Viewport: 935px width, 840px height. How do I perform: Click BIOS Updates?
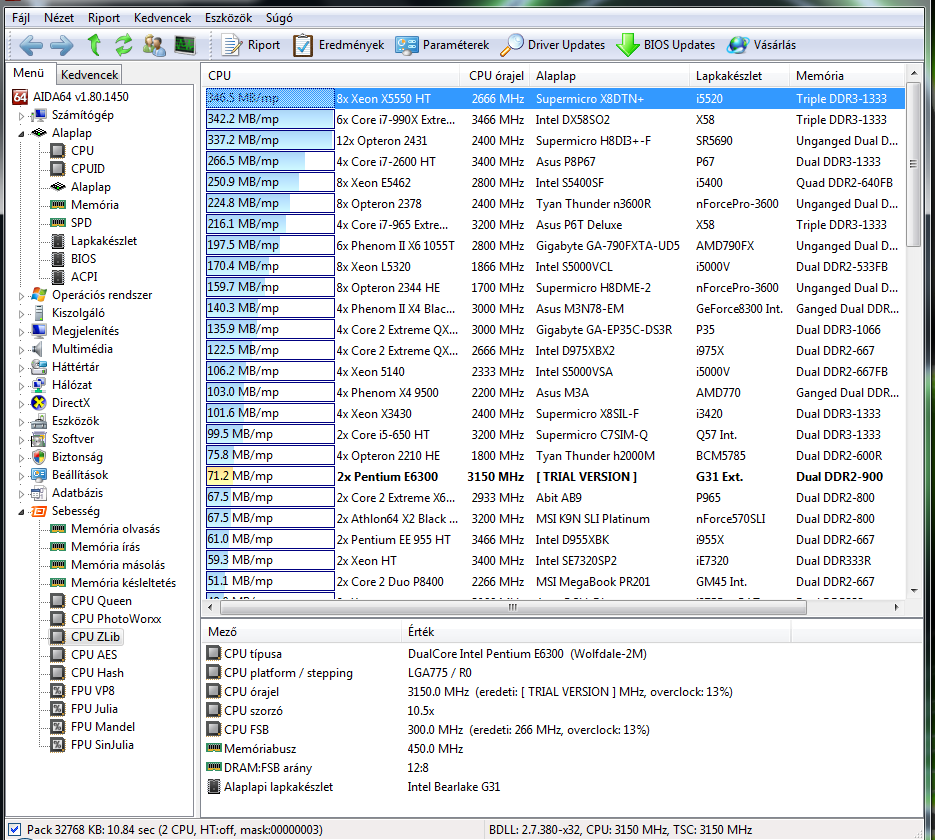click(665, 45)
